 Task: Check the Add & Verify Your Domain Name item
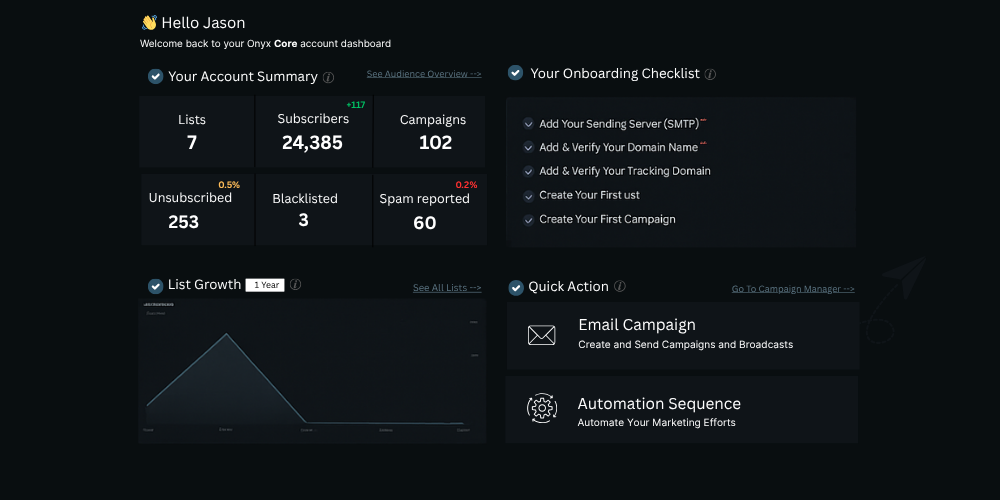point(528,148)
